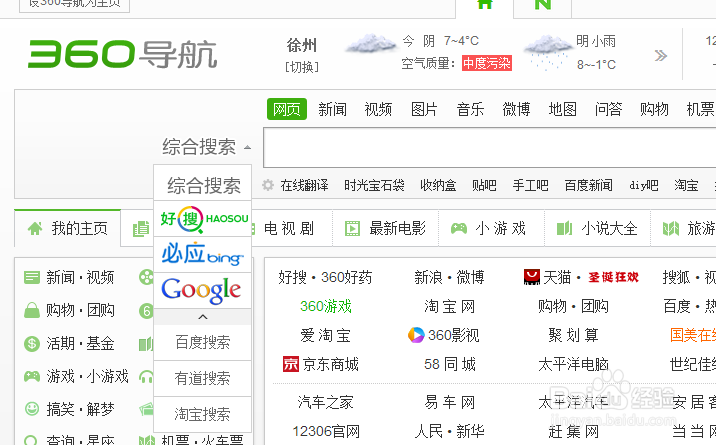Click tomorrow's light rain weather icon
Image resolution: width=716 pixels, height=445 pixels.
547,52
